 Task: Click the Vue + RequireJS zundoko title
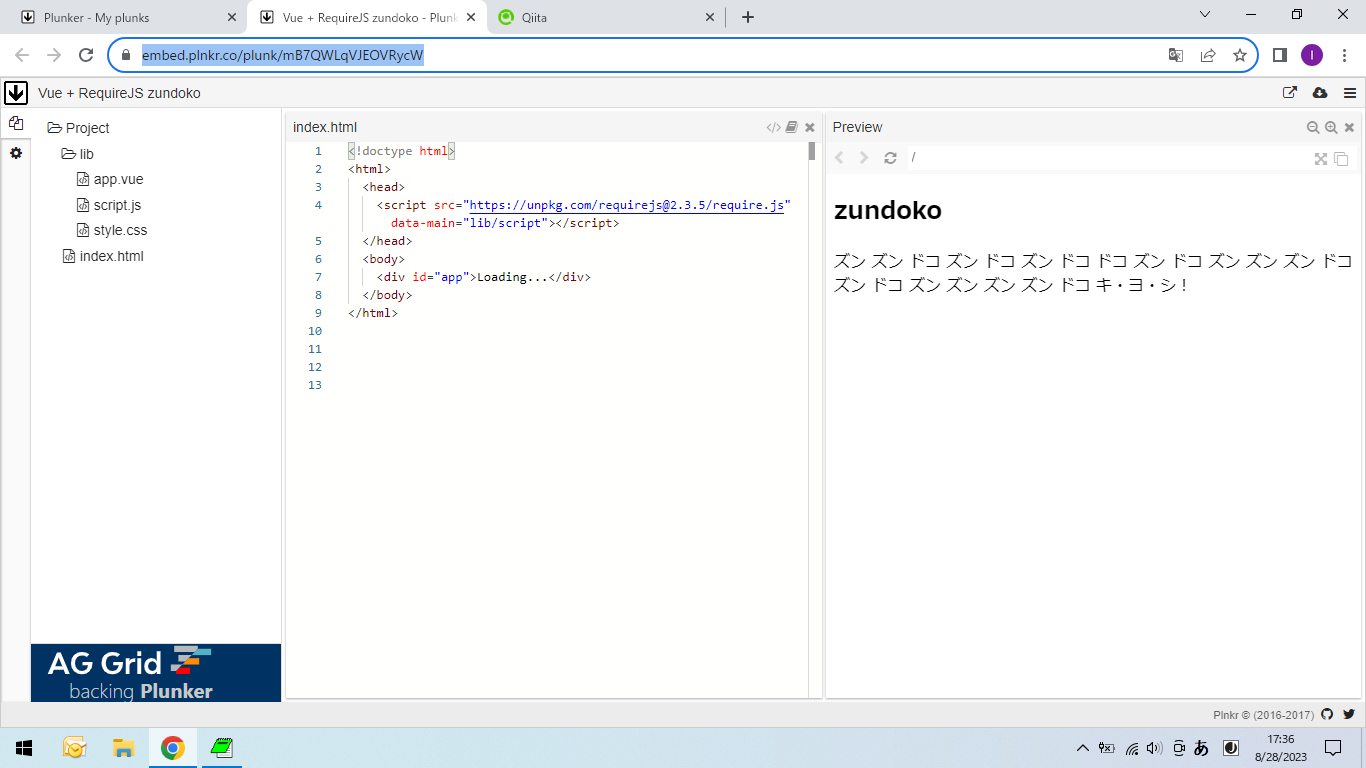[119, 93]
